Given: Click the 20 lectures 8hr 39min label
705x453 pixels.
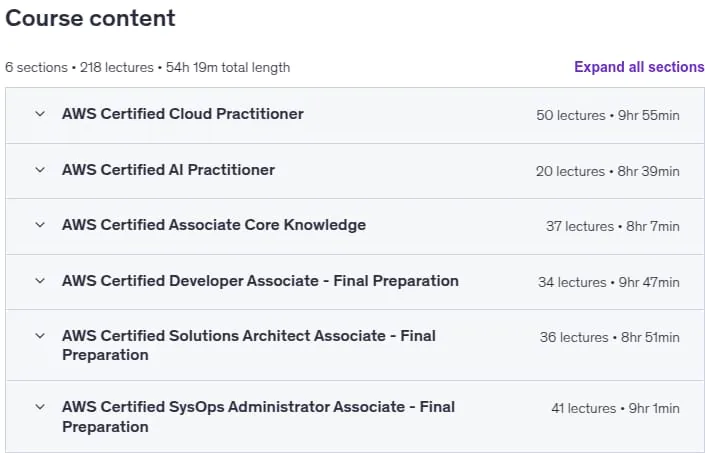Looking at the screenshot, I should pyautogui.click(x=607, y=172).
